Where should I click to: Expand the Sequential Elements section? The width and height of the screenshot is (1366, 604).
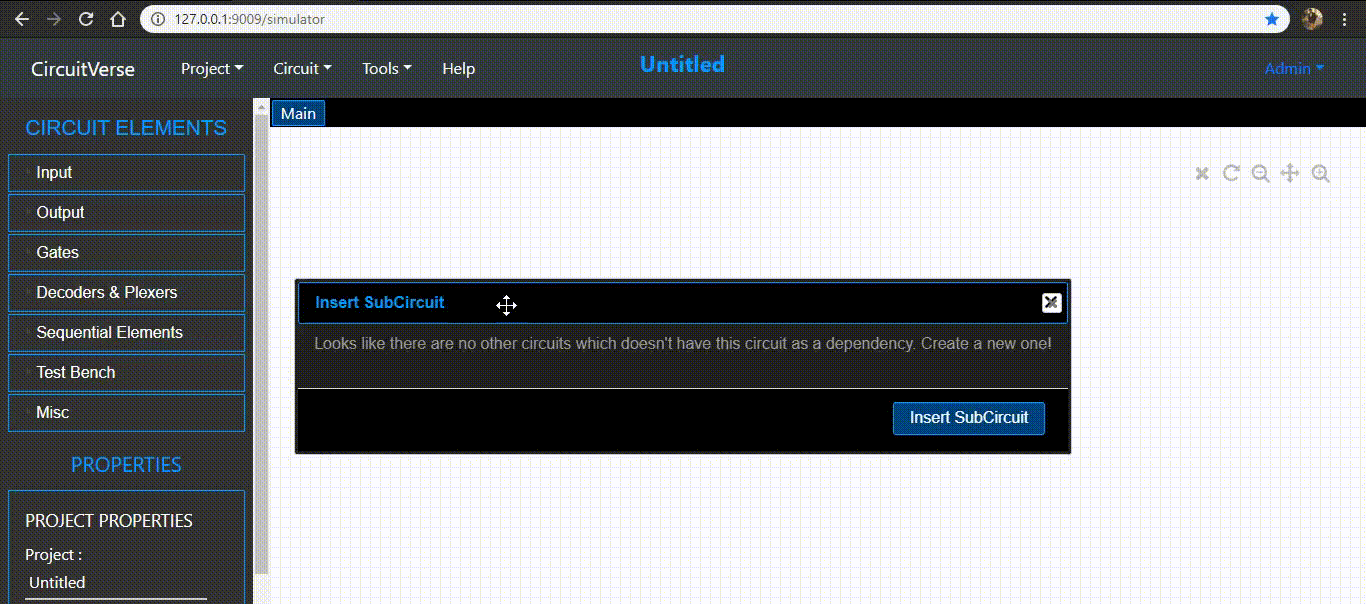click(x=126, y=332)
